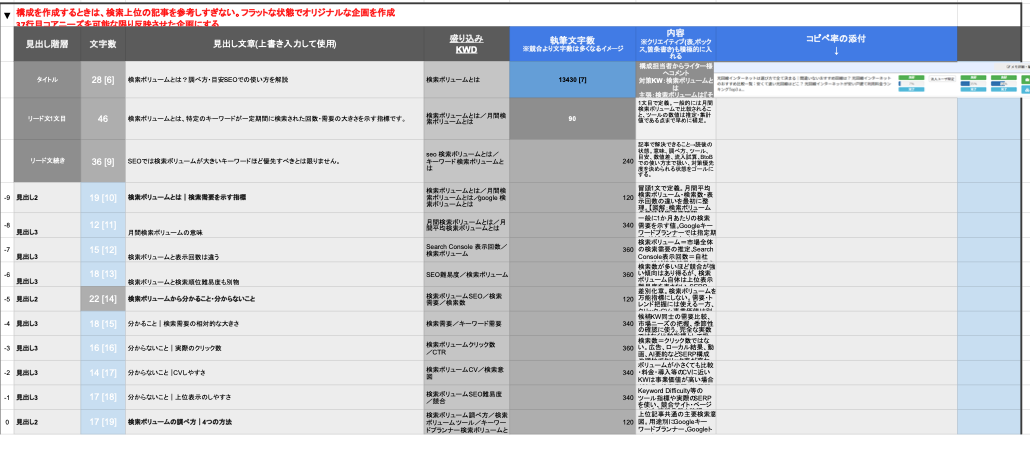The width and height of the screenshot is (1030, 470).
Task: Click the 見出しL2 label in row -9
Action: [47, 197]
